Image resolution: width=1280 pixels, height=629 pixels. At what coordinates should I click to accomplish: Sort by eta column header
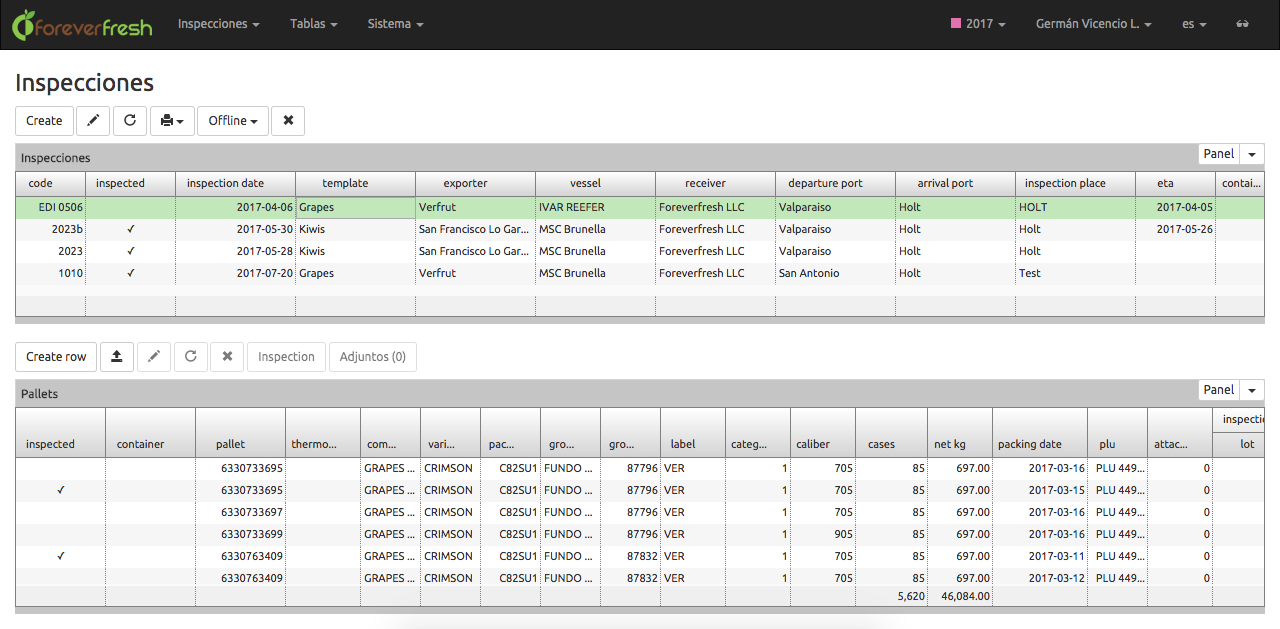pyautogui.click(x=1175, y=184)
